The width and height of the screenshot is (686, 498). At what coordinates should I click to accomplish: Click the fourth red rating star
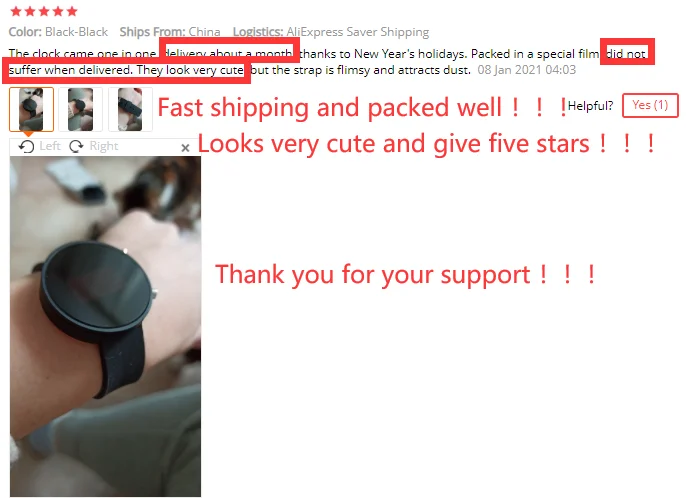58,11
